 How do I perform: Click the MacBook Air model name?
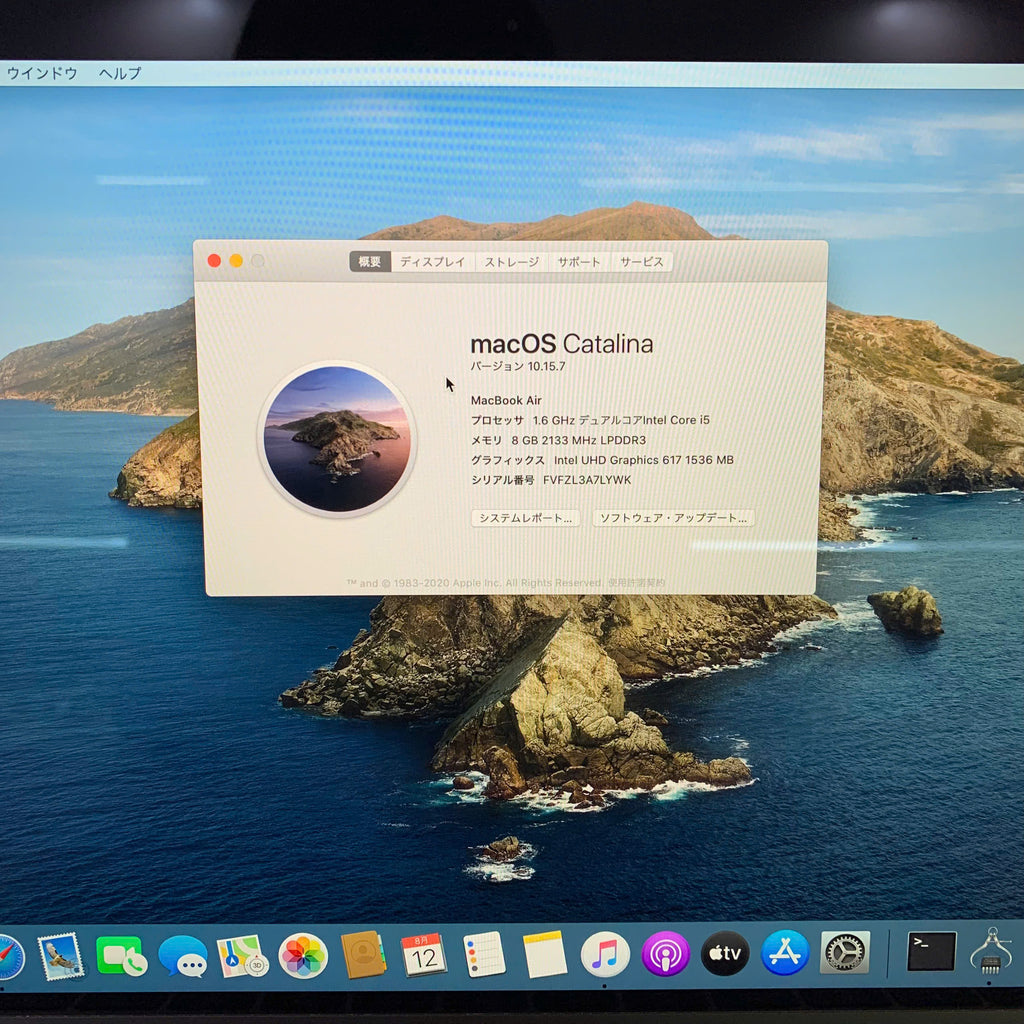click(x=506, y=400)
